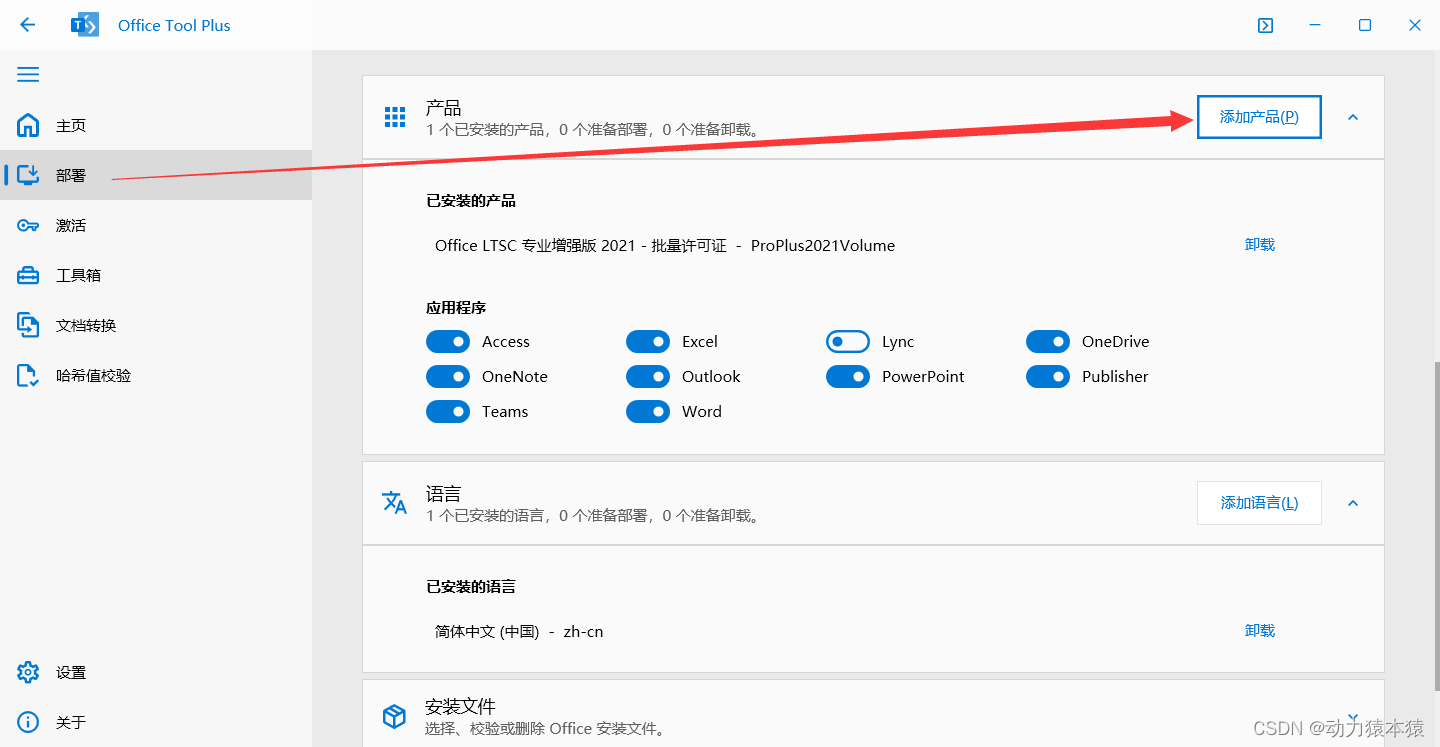Open the command box icon in title bar
Viewport: 1440px width, 747px height.
point(1265,25)
